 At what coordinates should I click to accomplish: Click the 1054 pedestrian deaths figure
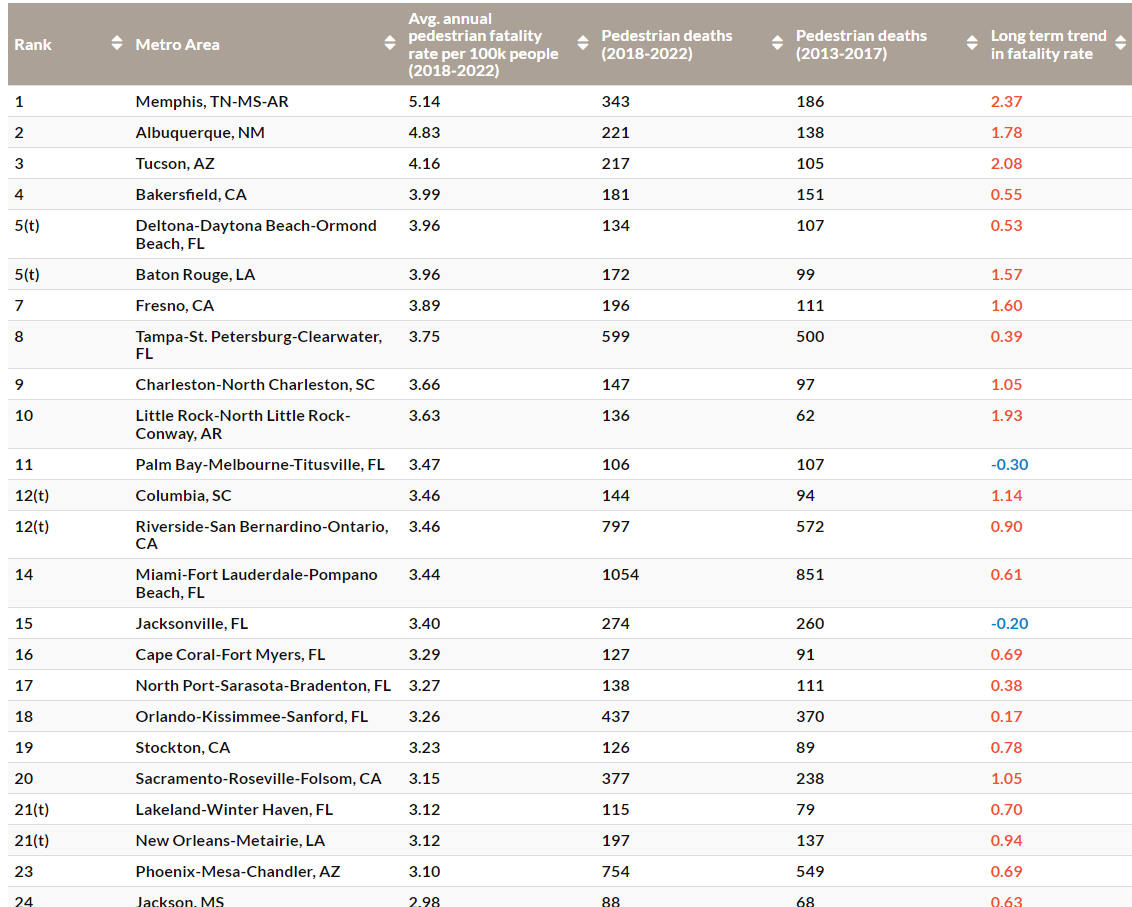pos(620,574)
